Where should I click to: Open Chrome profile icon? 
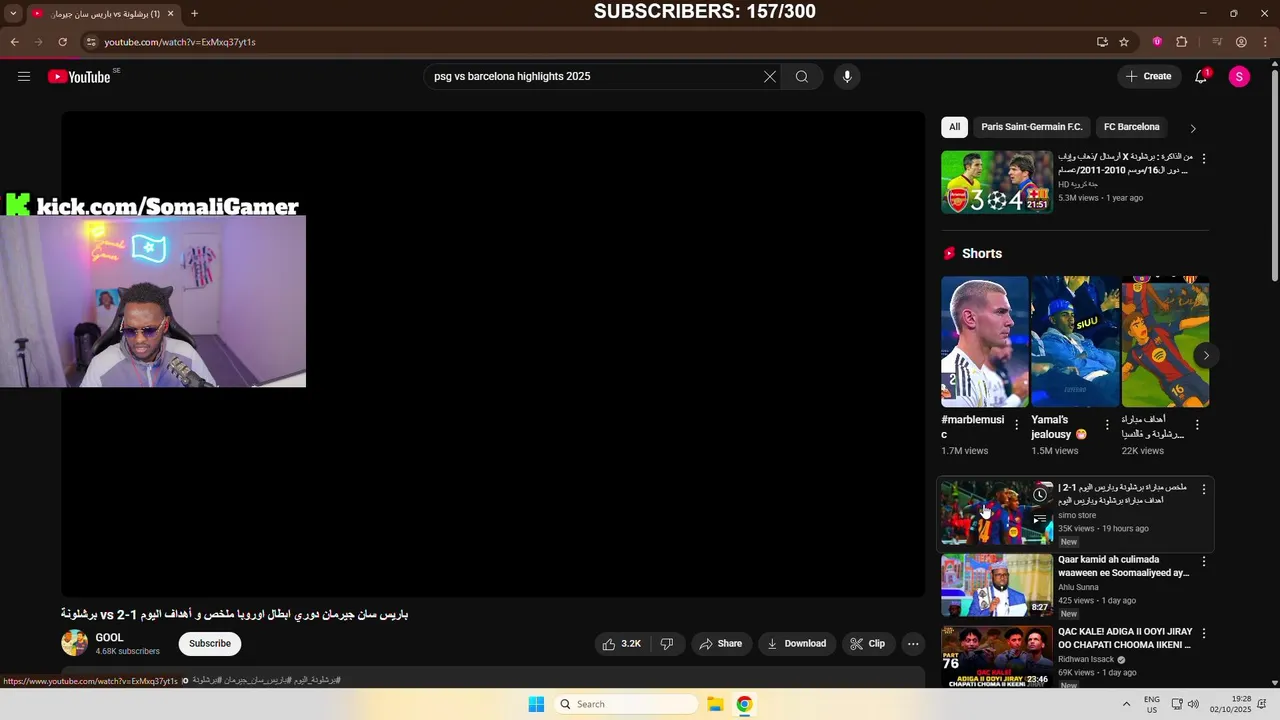pyautogui.click(x=1241, y=42)
